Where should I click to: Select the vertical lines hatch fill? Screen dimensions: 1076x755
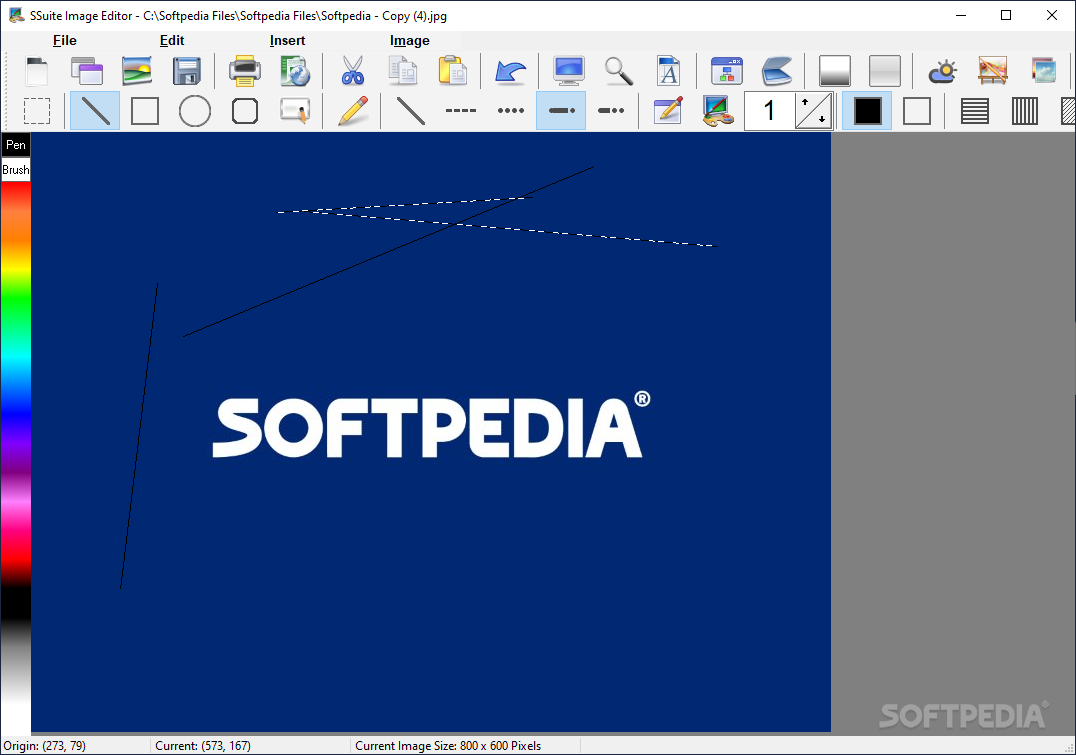[x=1025, y=111]
